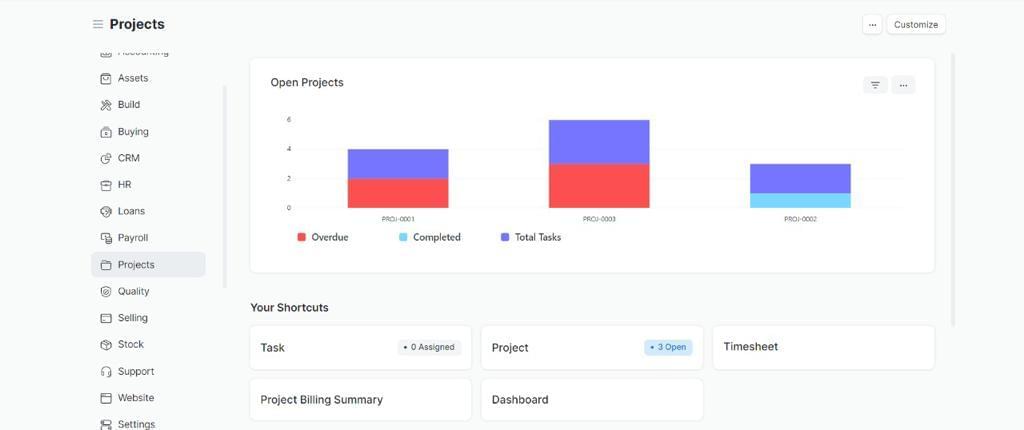Screen dimensions: 1024x430
Task: Open the Quality module
Action: coord(148,292)
